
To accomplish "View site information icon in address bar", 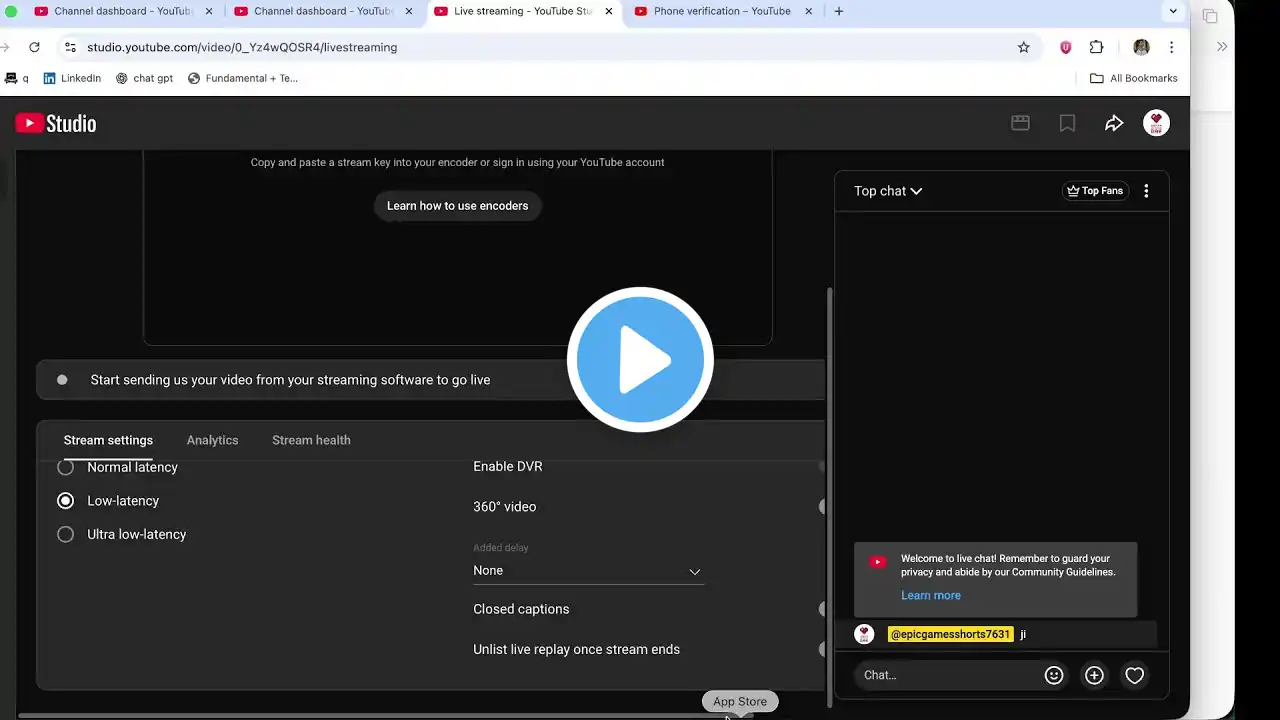I will (x=69, y=47).
